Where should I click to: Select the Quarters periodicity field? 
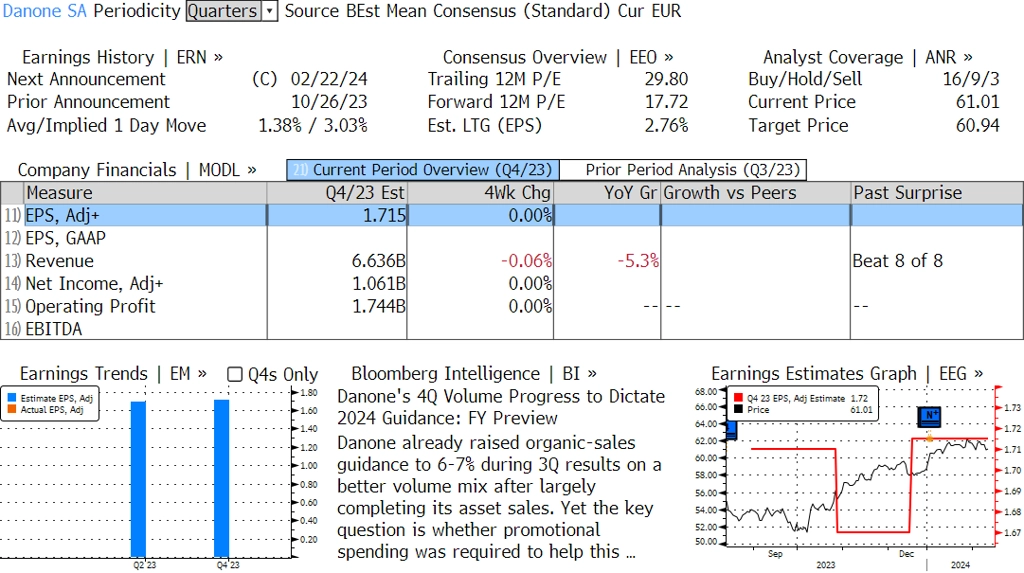coord(223,11)
